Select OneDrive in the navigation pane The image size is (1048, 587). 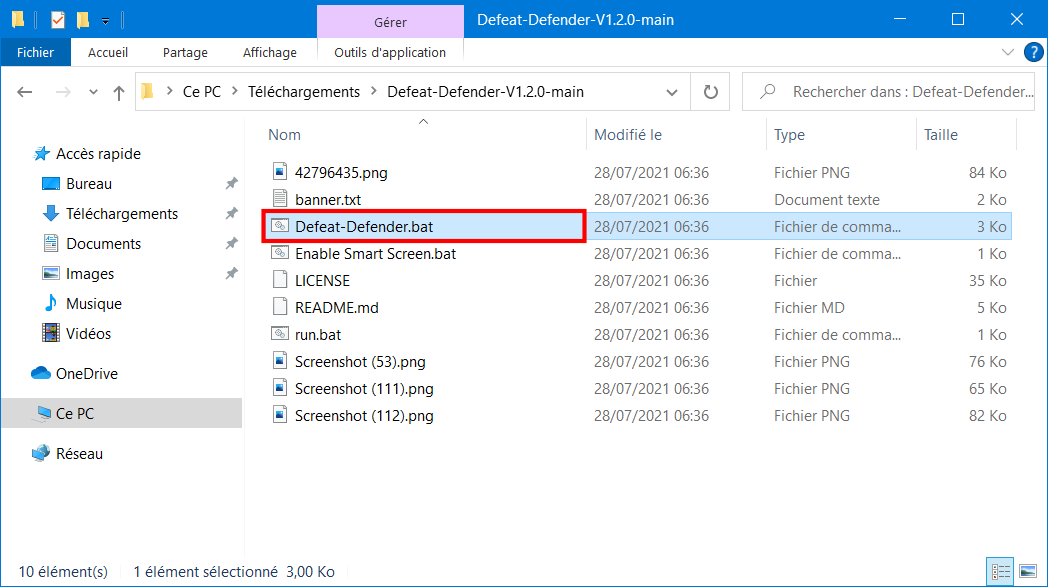point(86,374)
